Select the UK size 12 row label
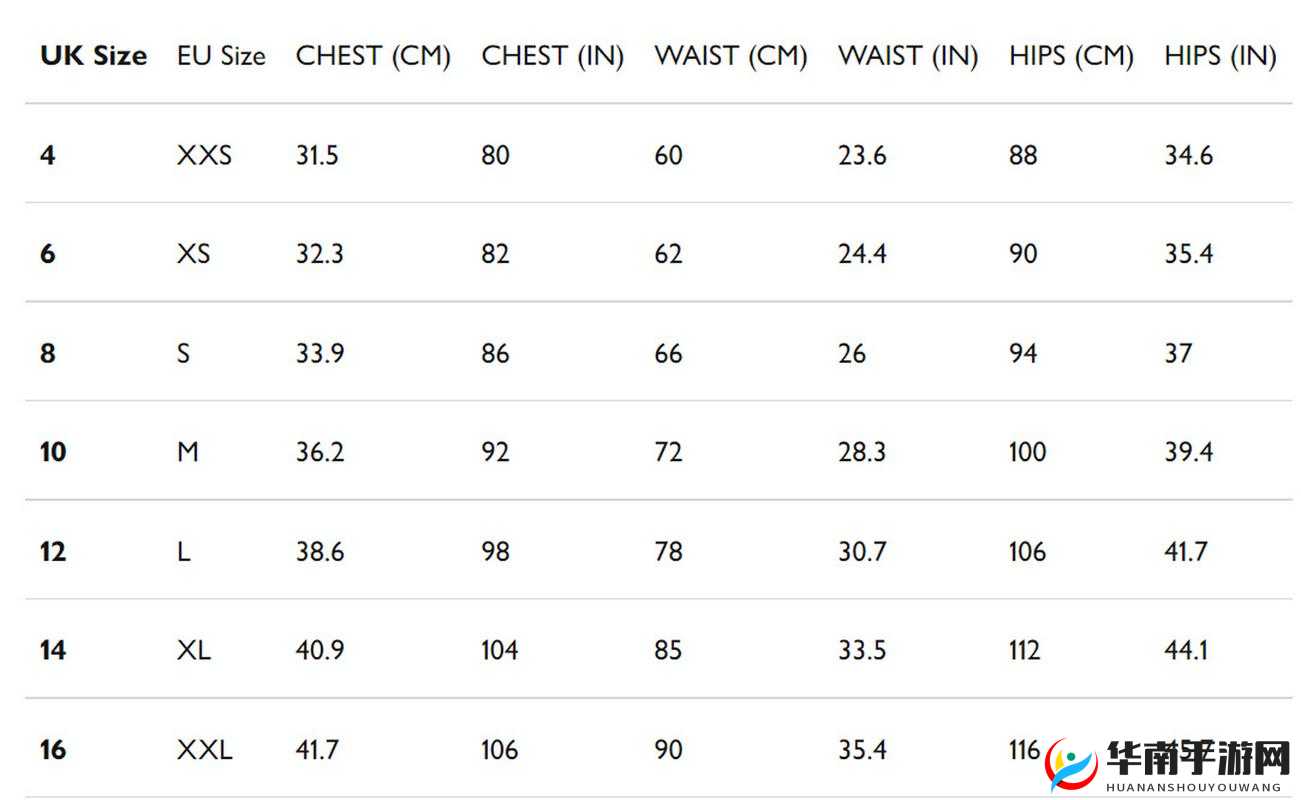This screenshot has width=1301, height=800. tap(53, 551)
